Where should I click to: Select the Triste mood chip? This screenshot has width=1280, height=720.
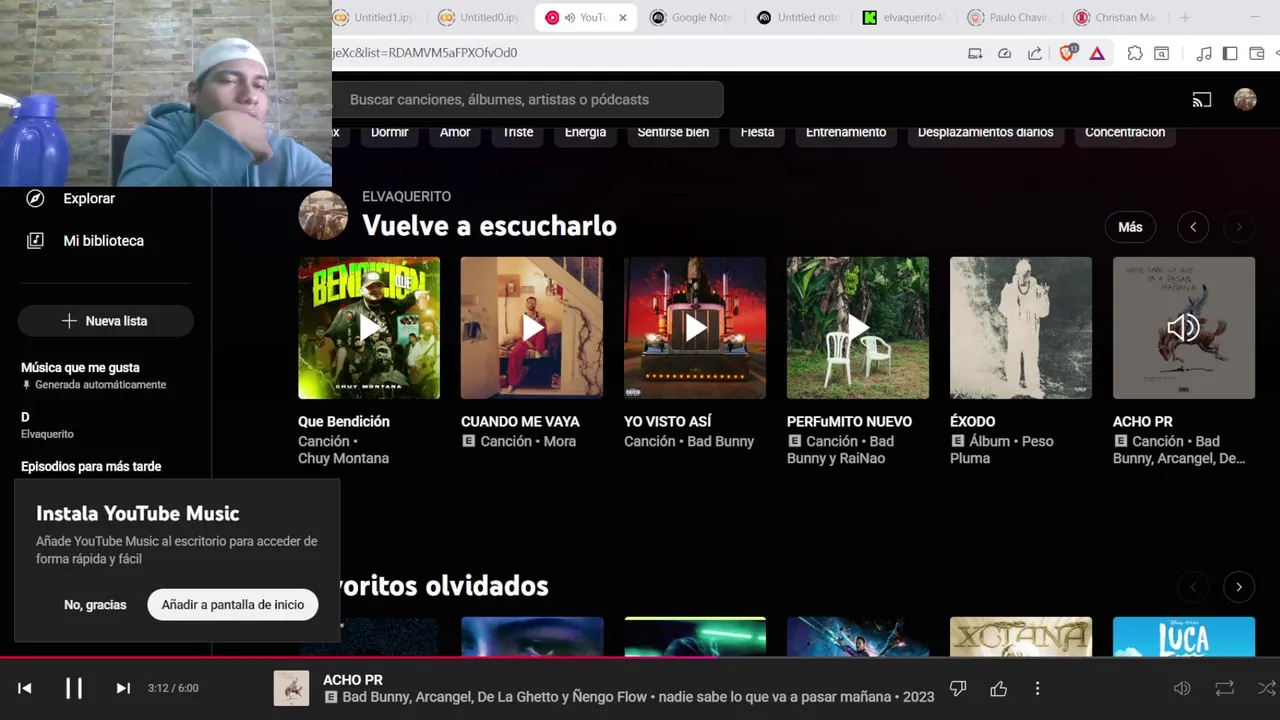(x=518, y=132)
